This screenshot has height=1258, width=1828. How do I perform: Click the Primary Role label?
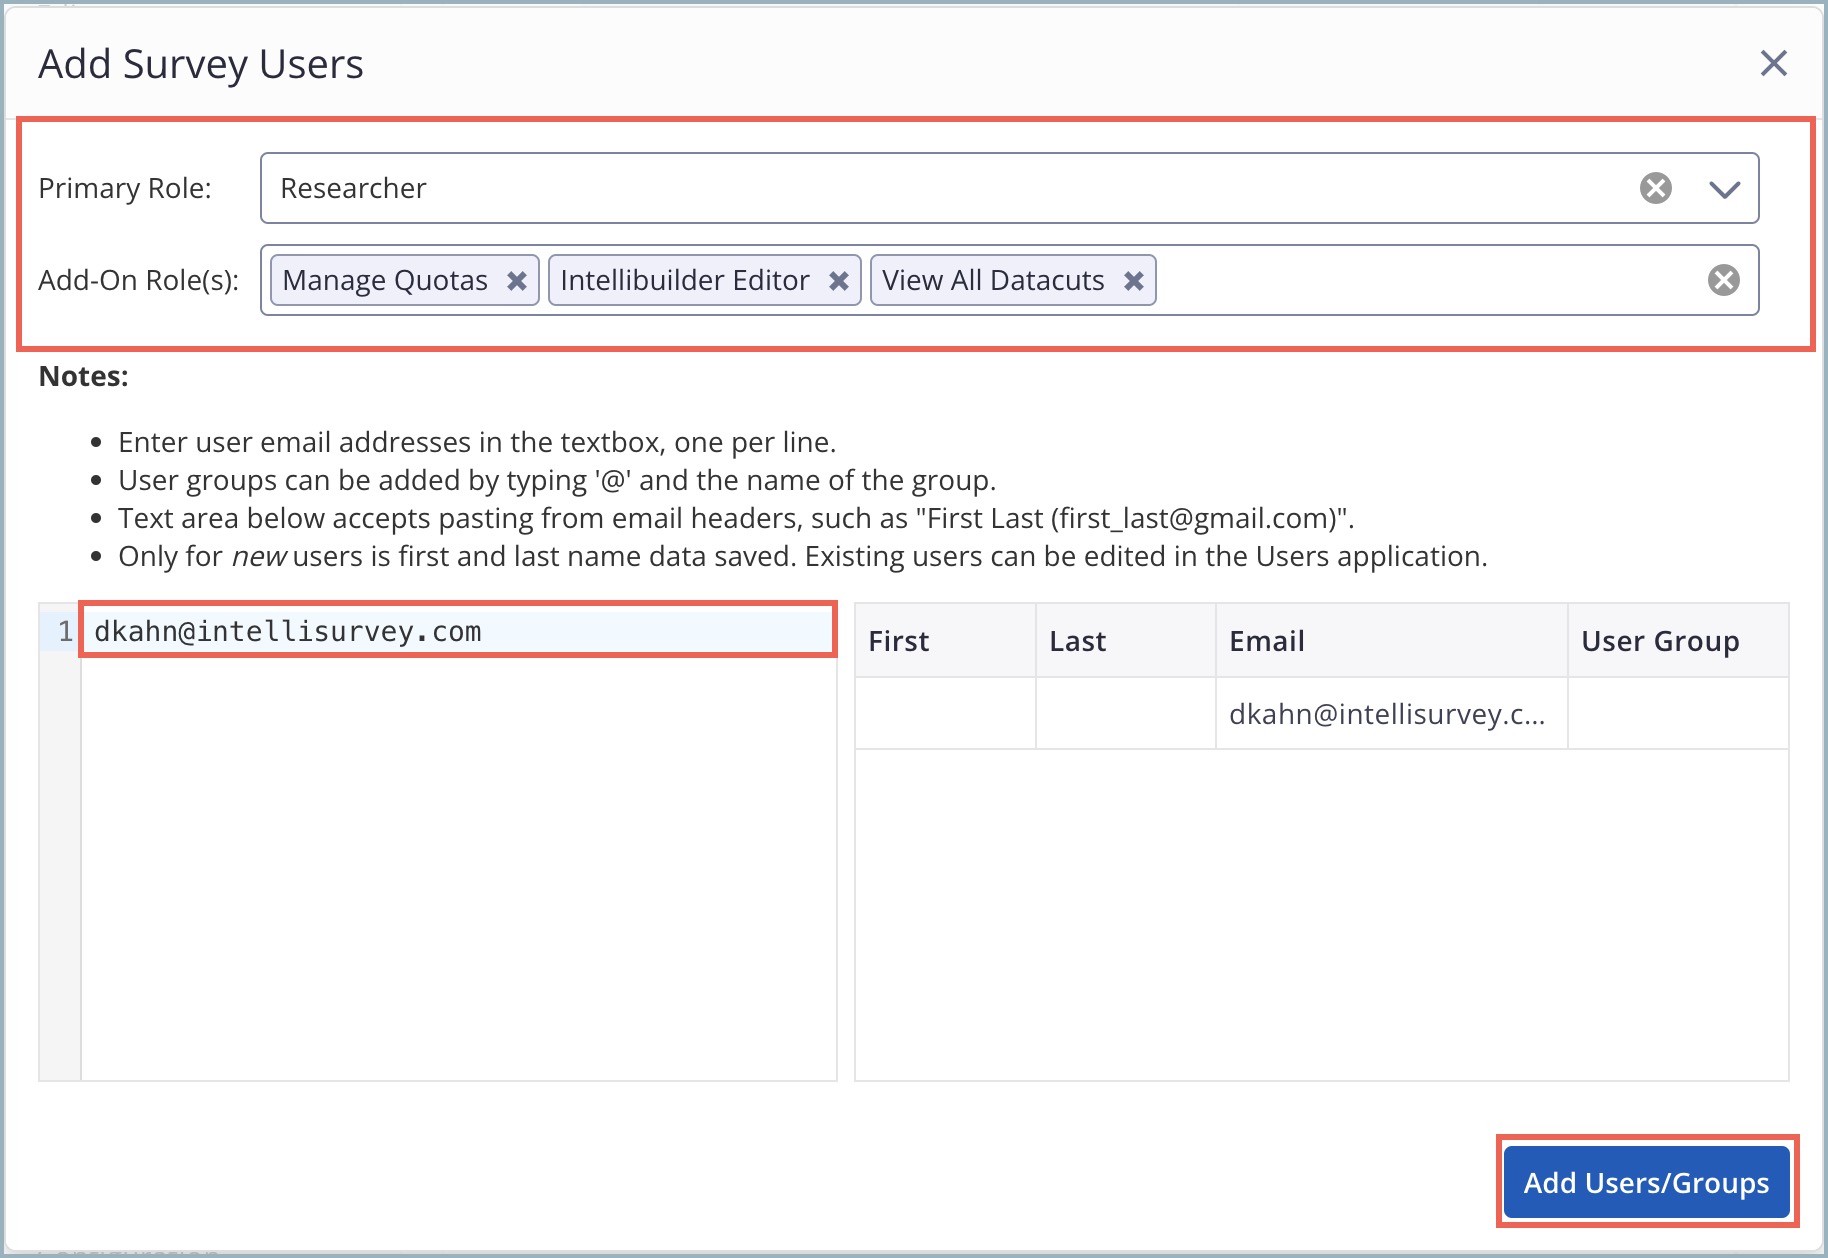tap(125, 188)
